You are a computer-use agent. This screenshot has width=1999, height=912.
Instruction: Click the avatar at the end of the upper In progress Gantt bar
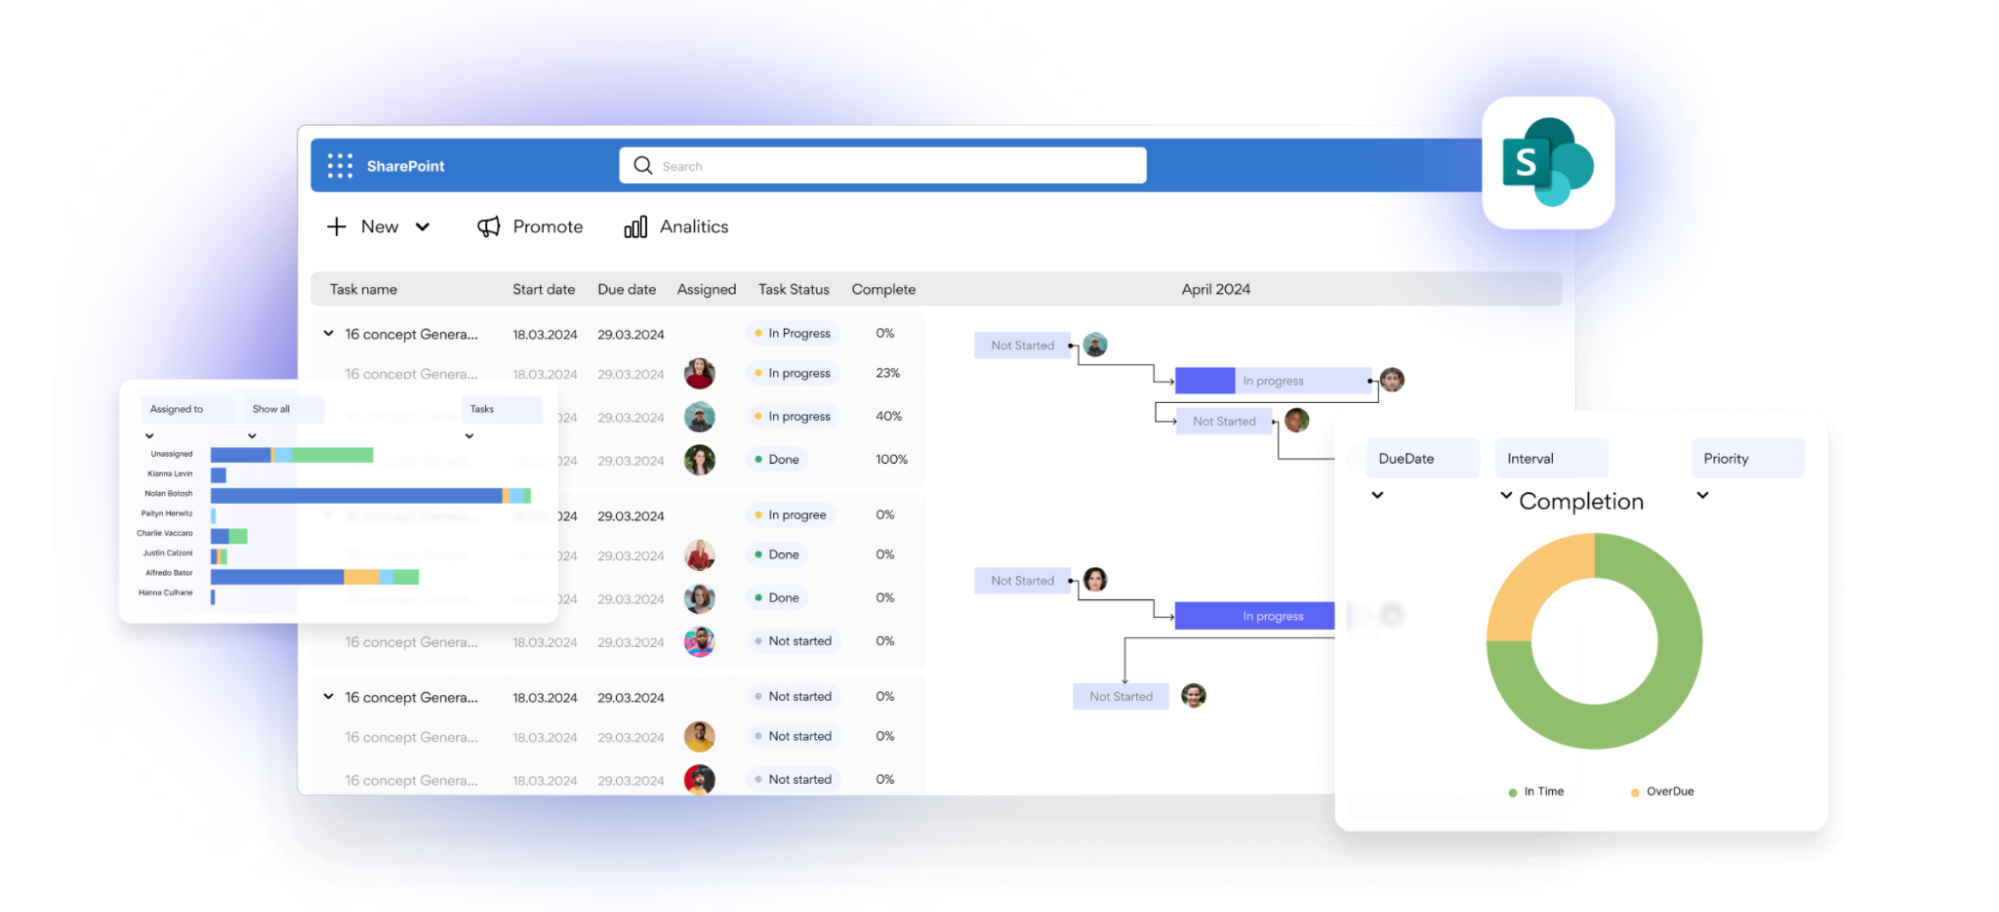pyautogui.click(x=1392, y=380)
